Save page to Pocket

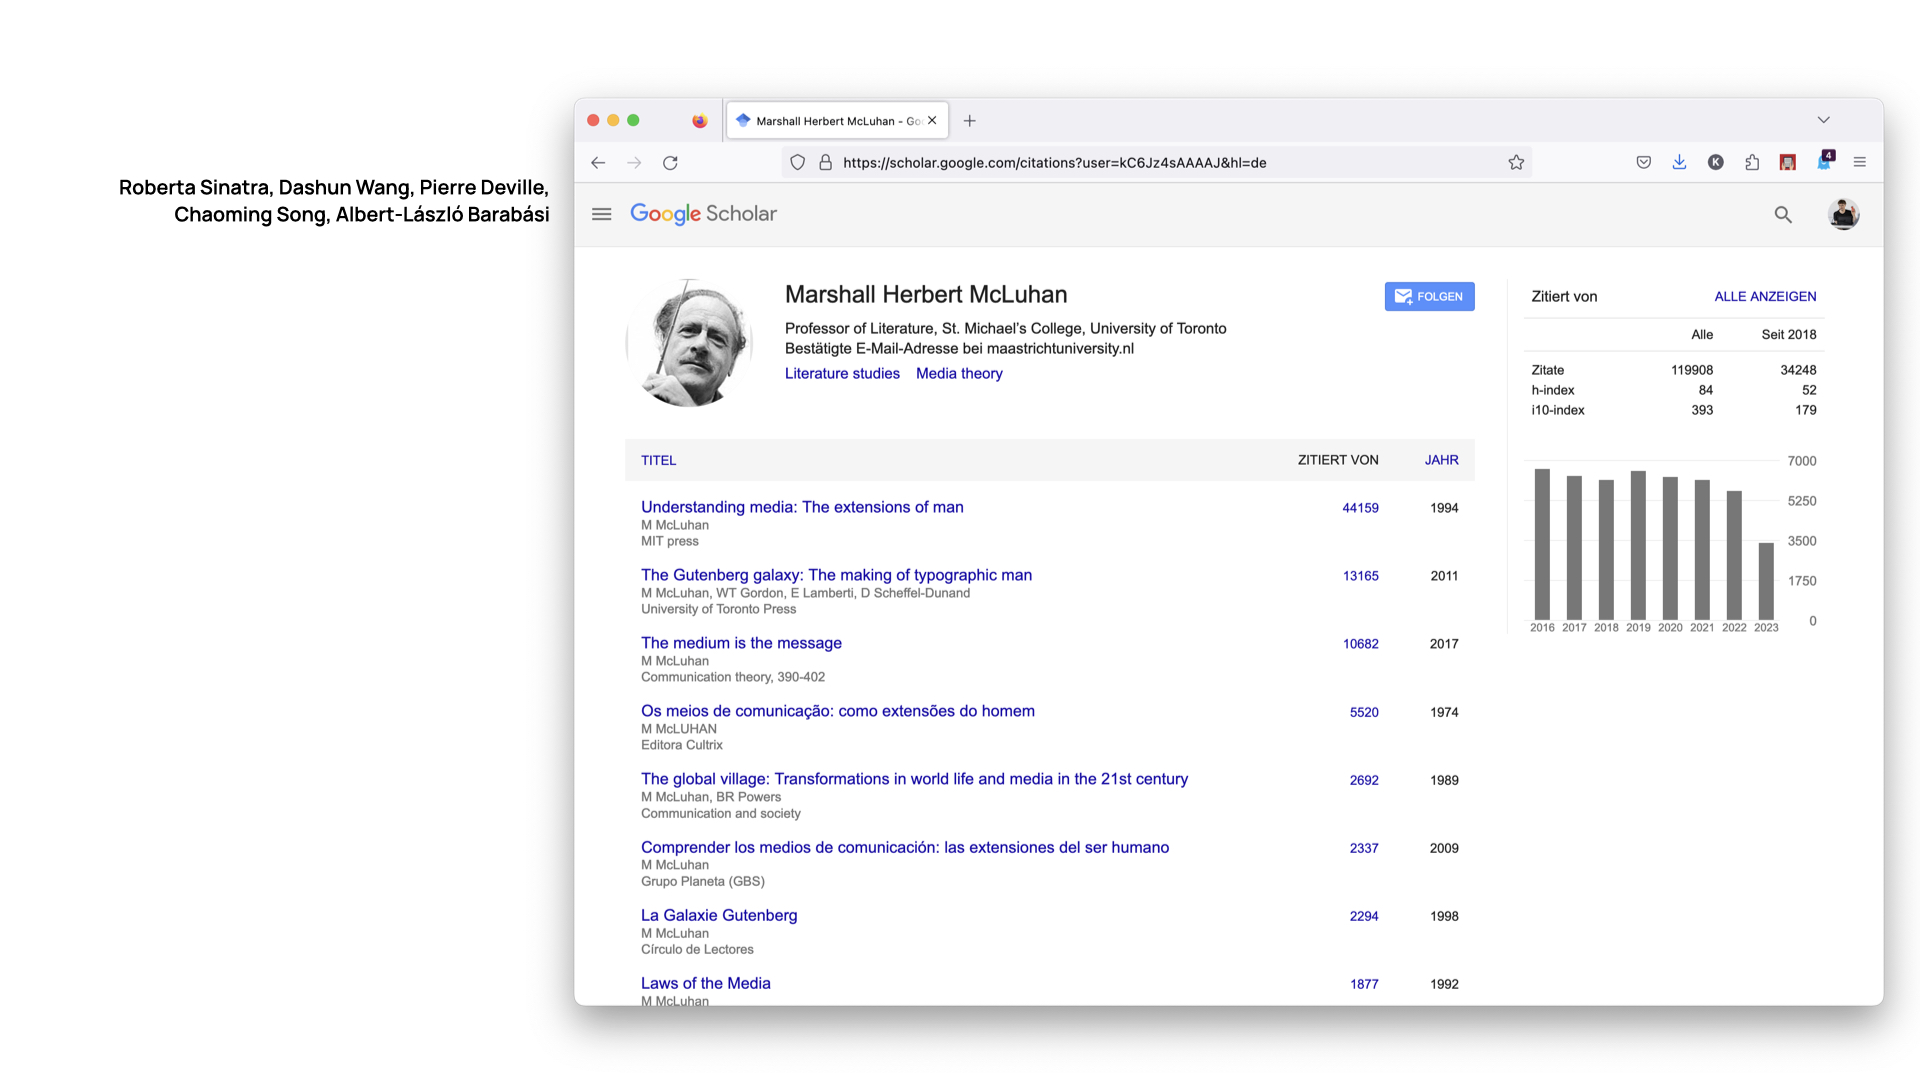point(1643,162)
